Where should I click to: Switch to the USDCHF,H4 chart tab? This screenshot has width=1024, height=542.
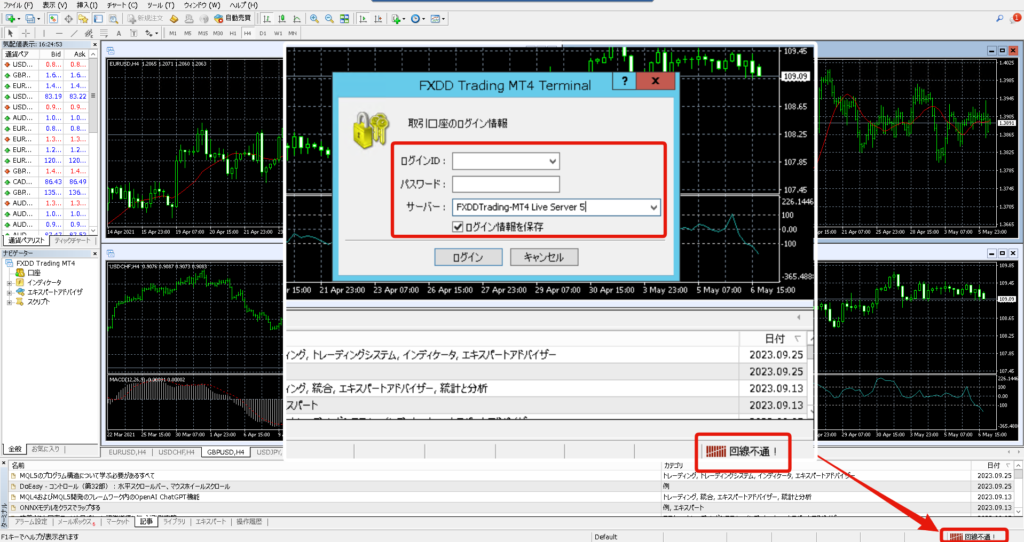(x=176, y=452)
